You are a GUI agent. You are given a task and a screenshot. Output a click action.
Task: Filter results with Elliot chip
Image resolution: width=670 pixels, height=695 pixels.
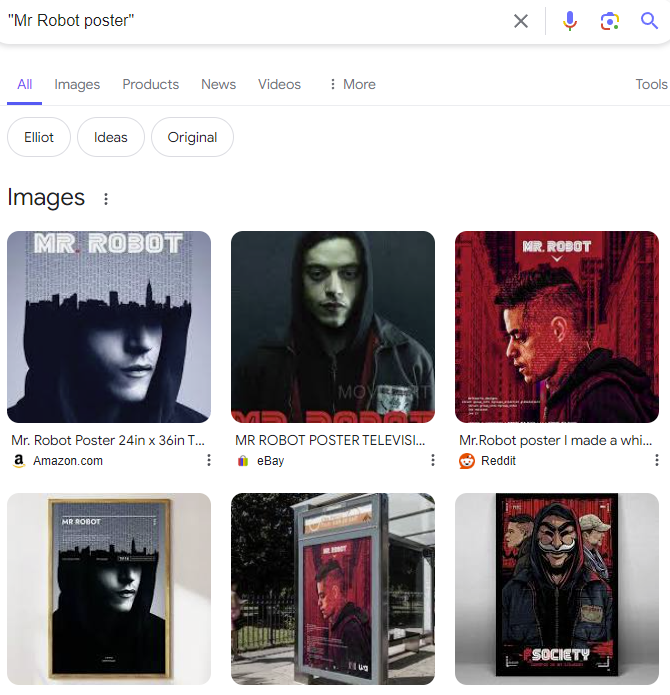[39, 137]
